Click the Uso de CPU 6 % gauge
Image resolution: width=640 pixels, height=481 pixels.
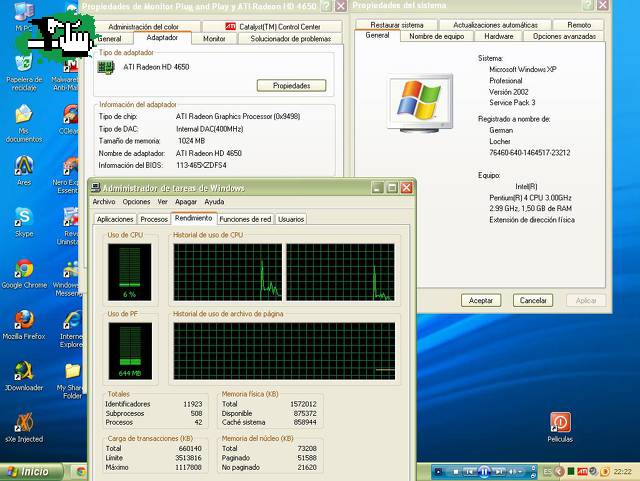click(x=129, y=272)
